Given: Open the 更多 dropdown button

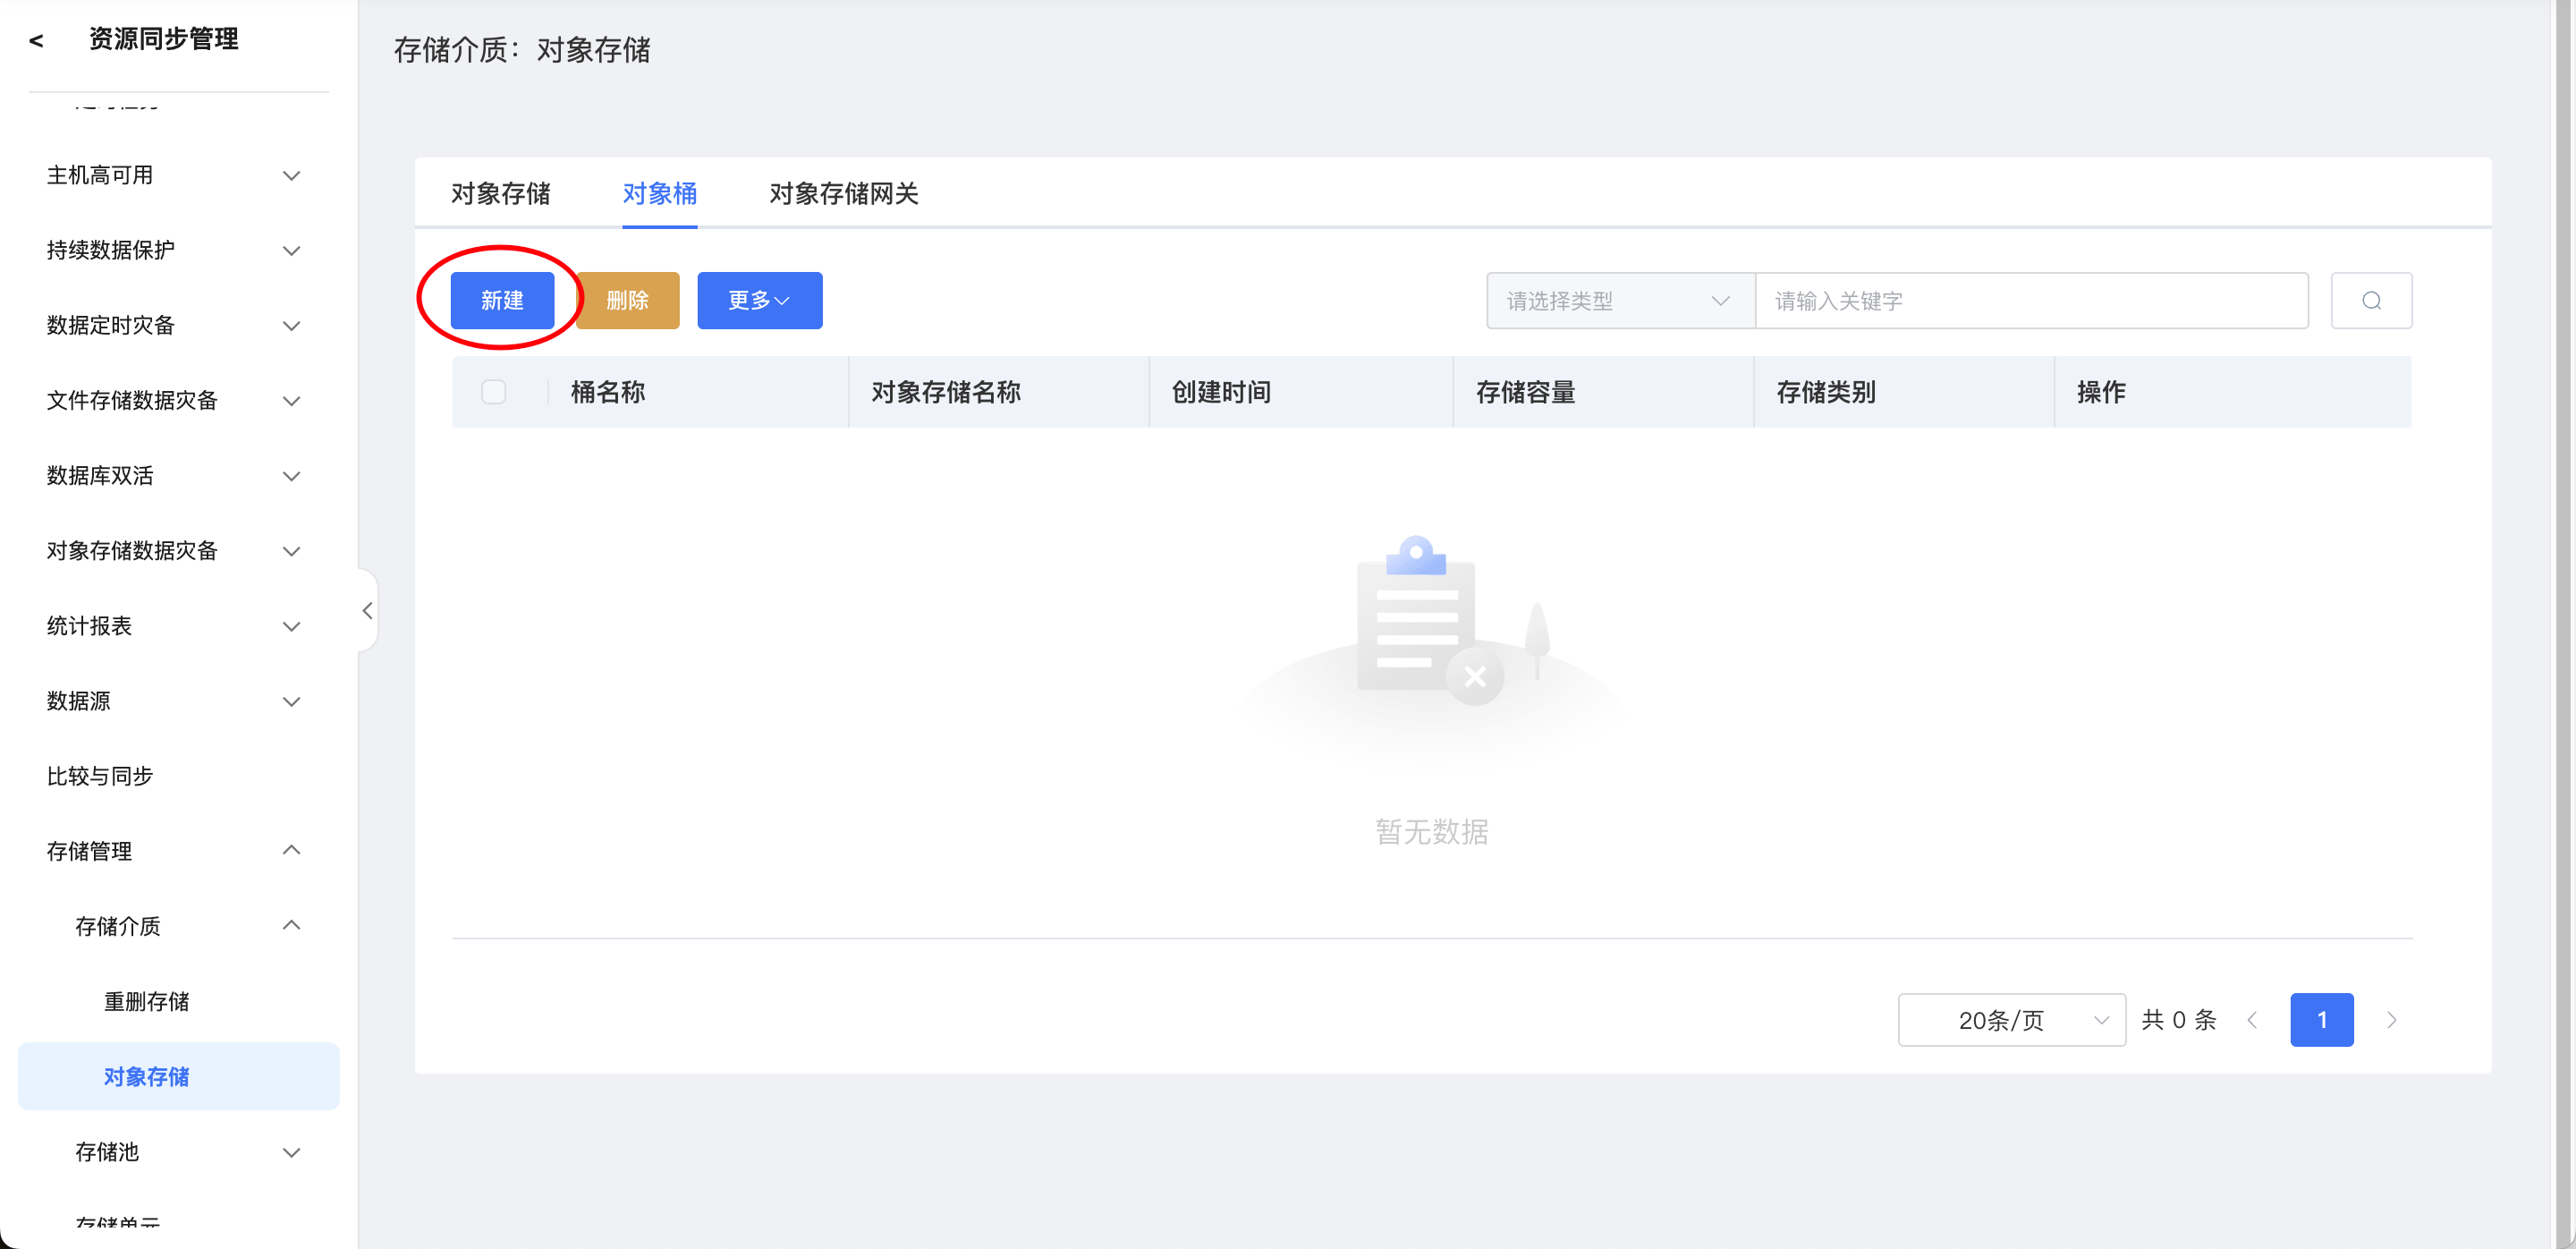Looking at the screenshot, I should coord(759,300).
